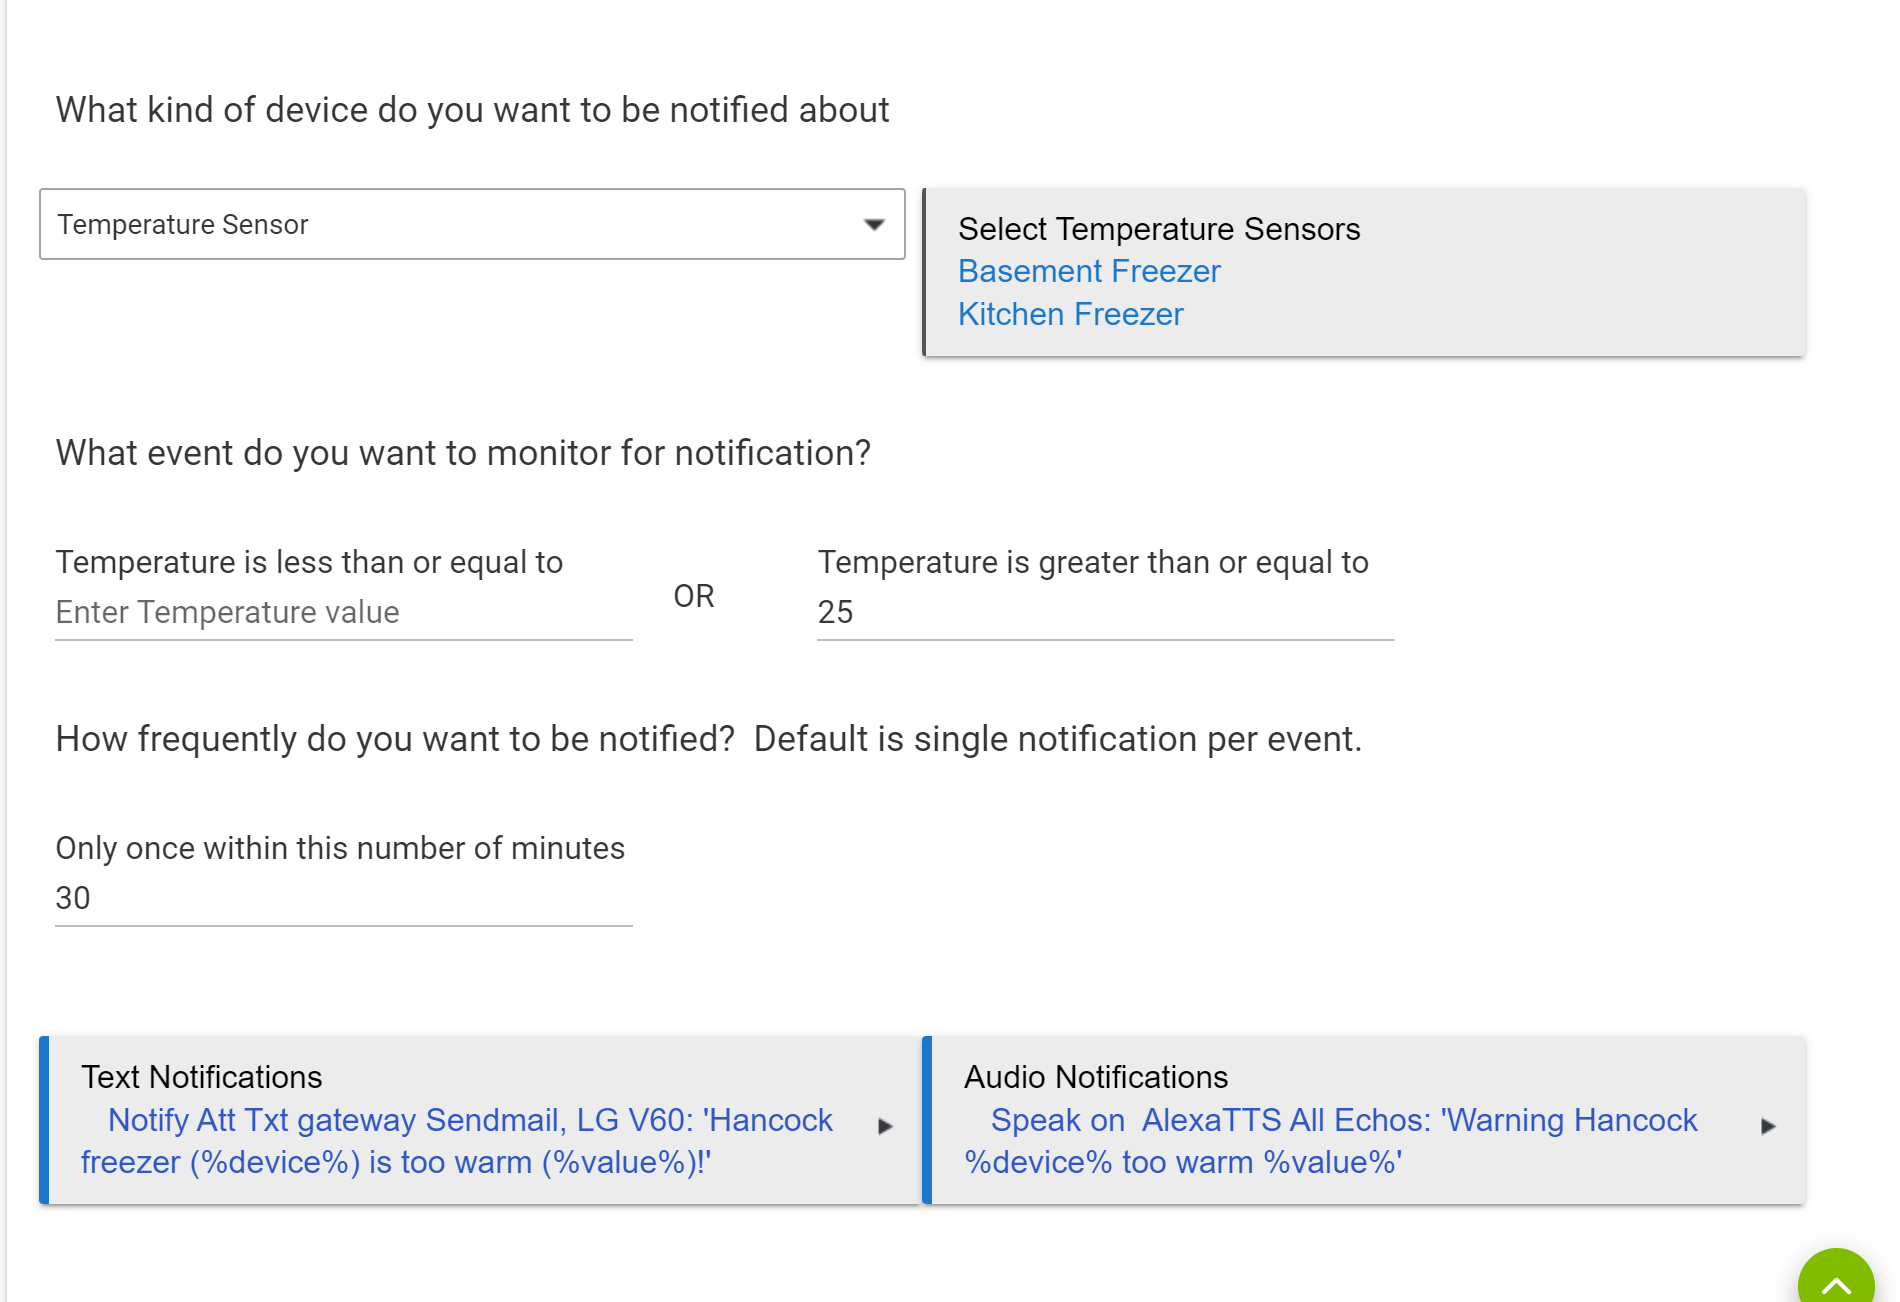Expand Audio Notifications with its arrow icon
This screenshot has height=1302, width=1900.
(1768, 1126)
